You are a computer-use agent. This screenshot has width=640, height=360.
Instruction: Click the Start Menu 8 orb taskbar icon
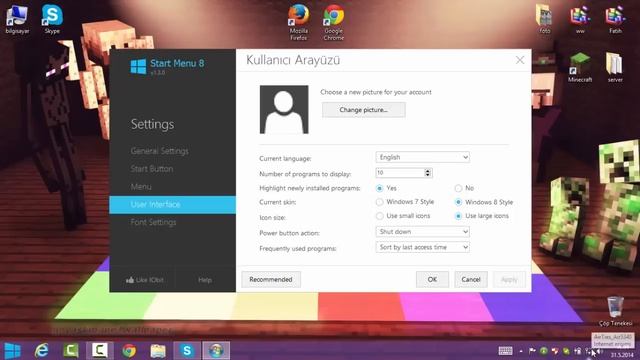click(216, 351)
